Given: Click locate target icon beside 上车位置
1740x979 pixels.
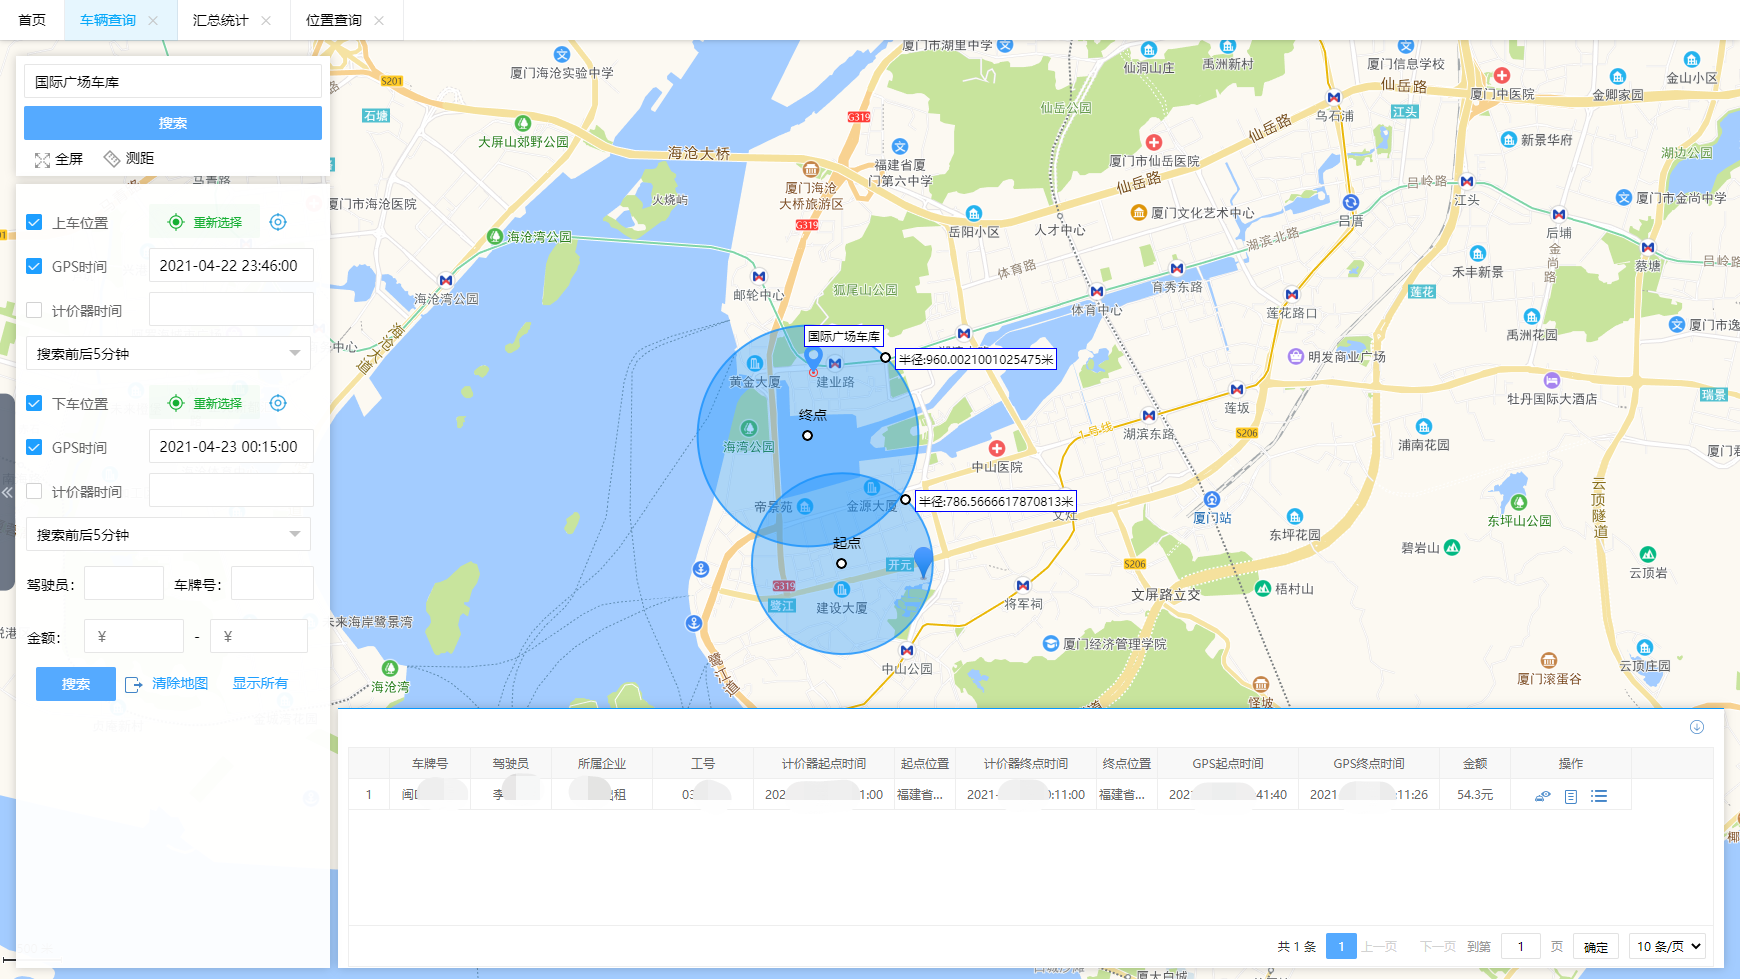Looking at the screenshot, I should click(278, 222).
